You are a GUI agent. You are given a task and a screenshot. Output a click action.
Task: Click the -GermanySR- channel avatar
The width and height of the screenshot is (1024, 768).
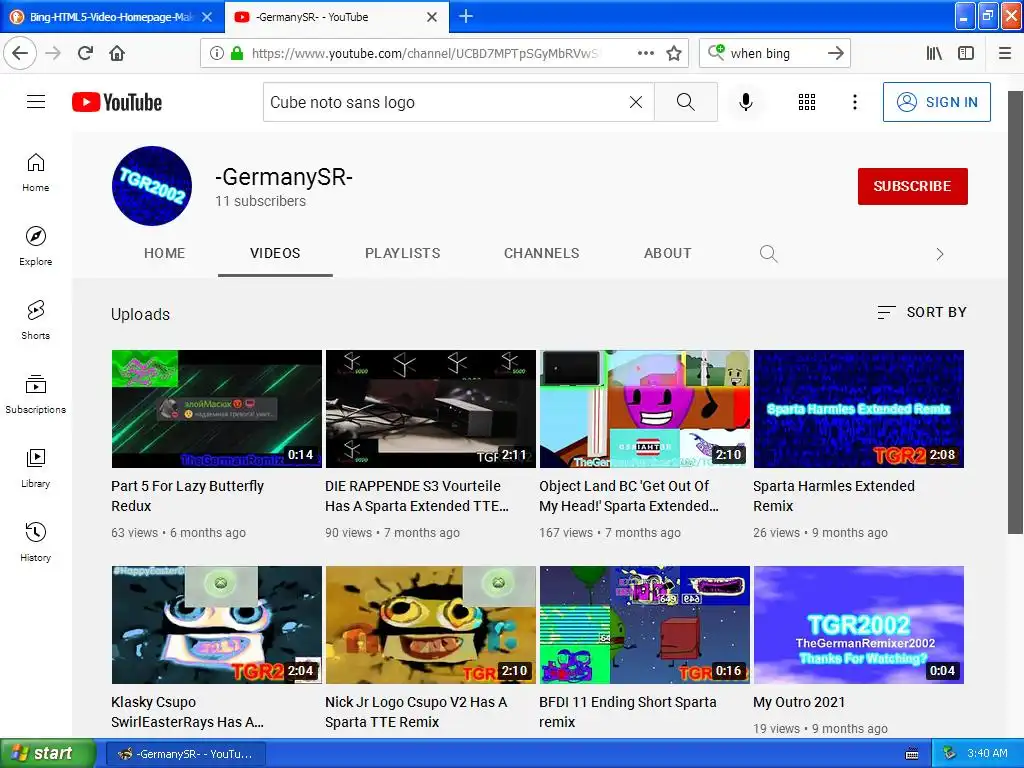[x=152, y=185]
